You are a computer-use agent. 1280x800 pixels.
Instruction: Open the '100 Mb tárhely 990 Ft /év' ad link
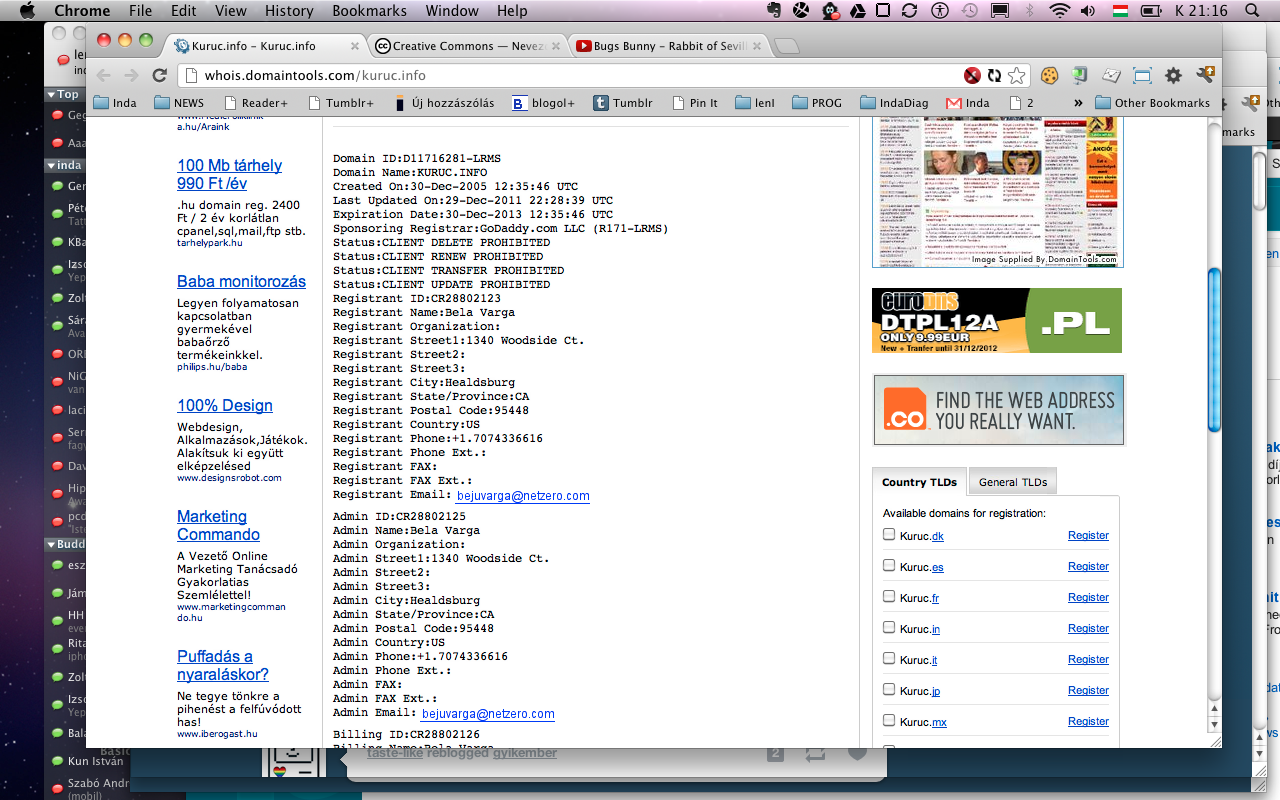click(229, 174)
